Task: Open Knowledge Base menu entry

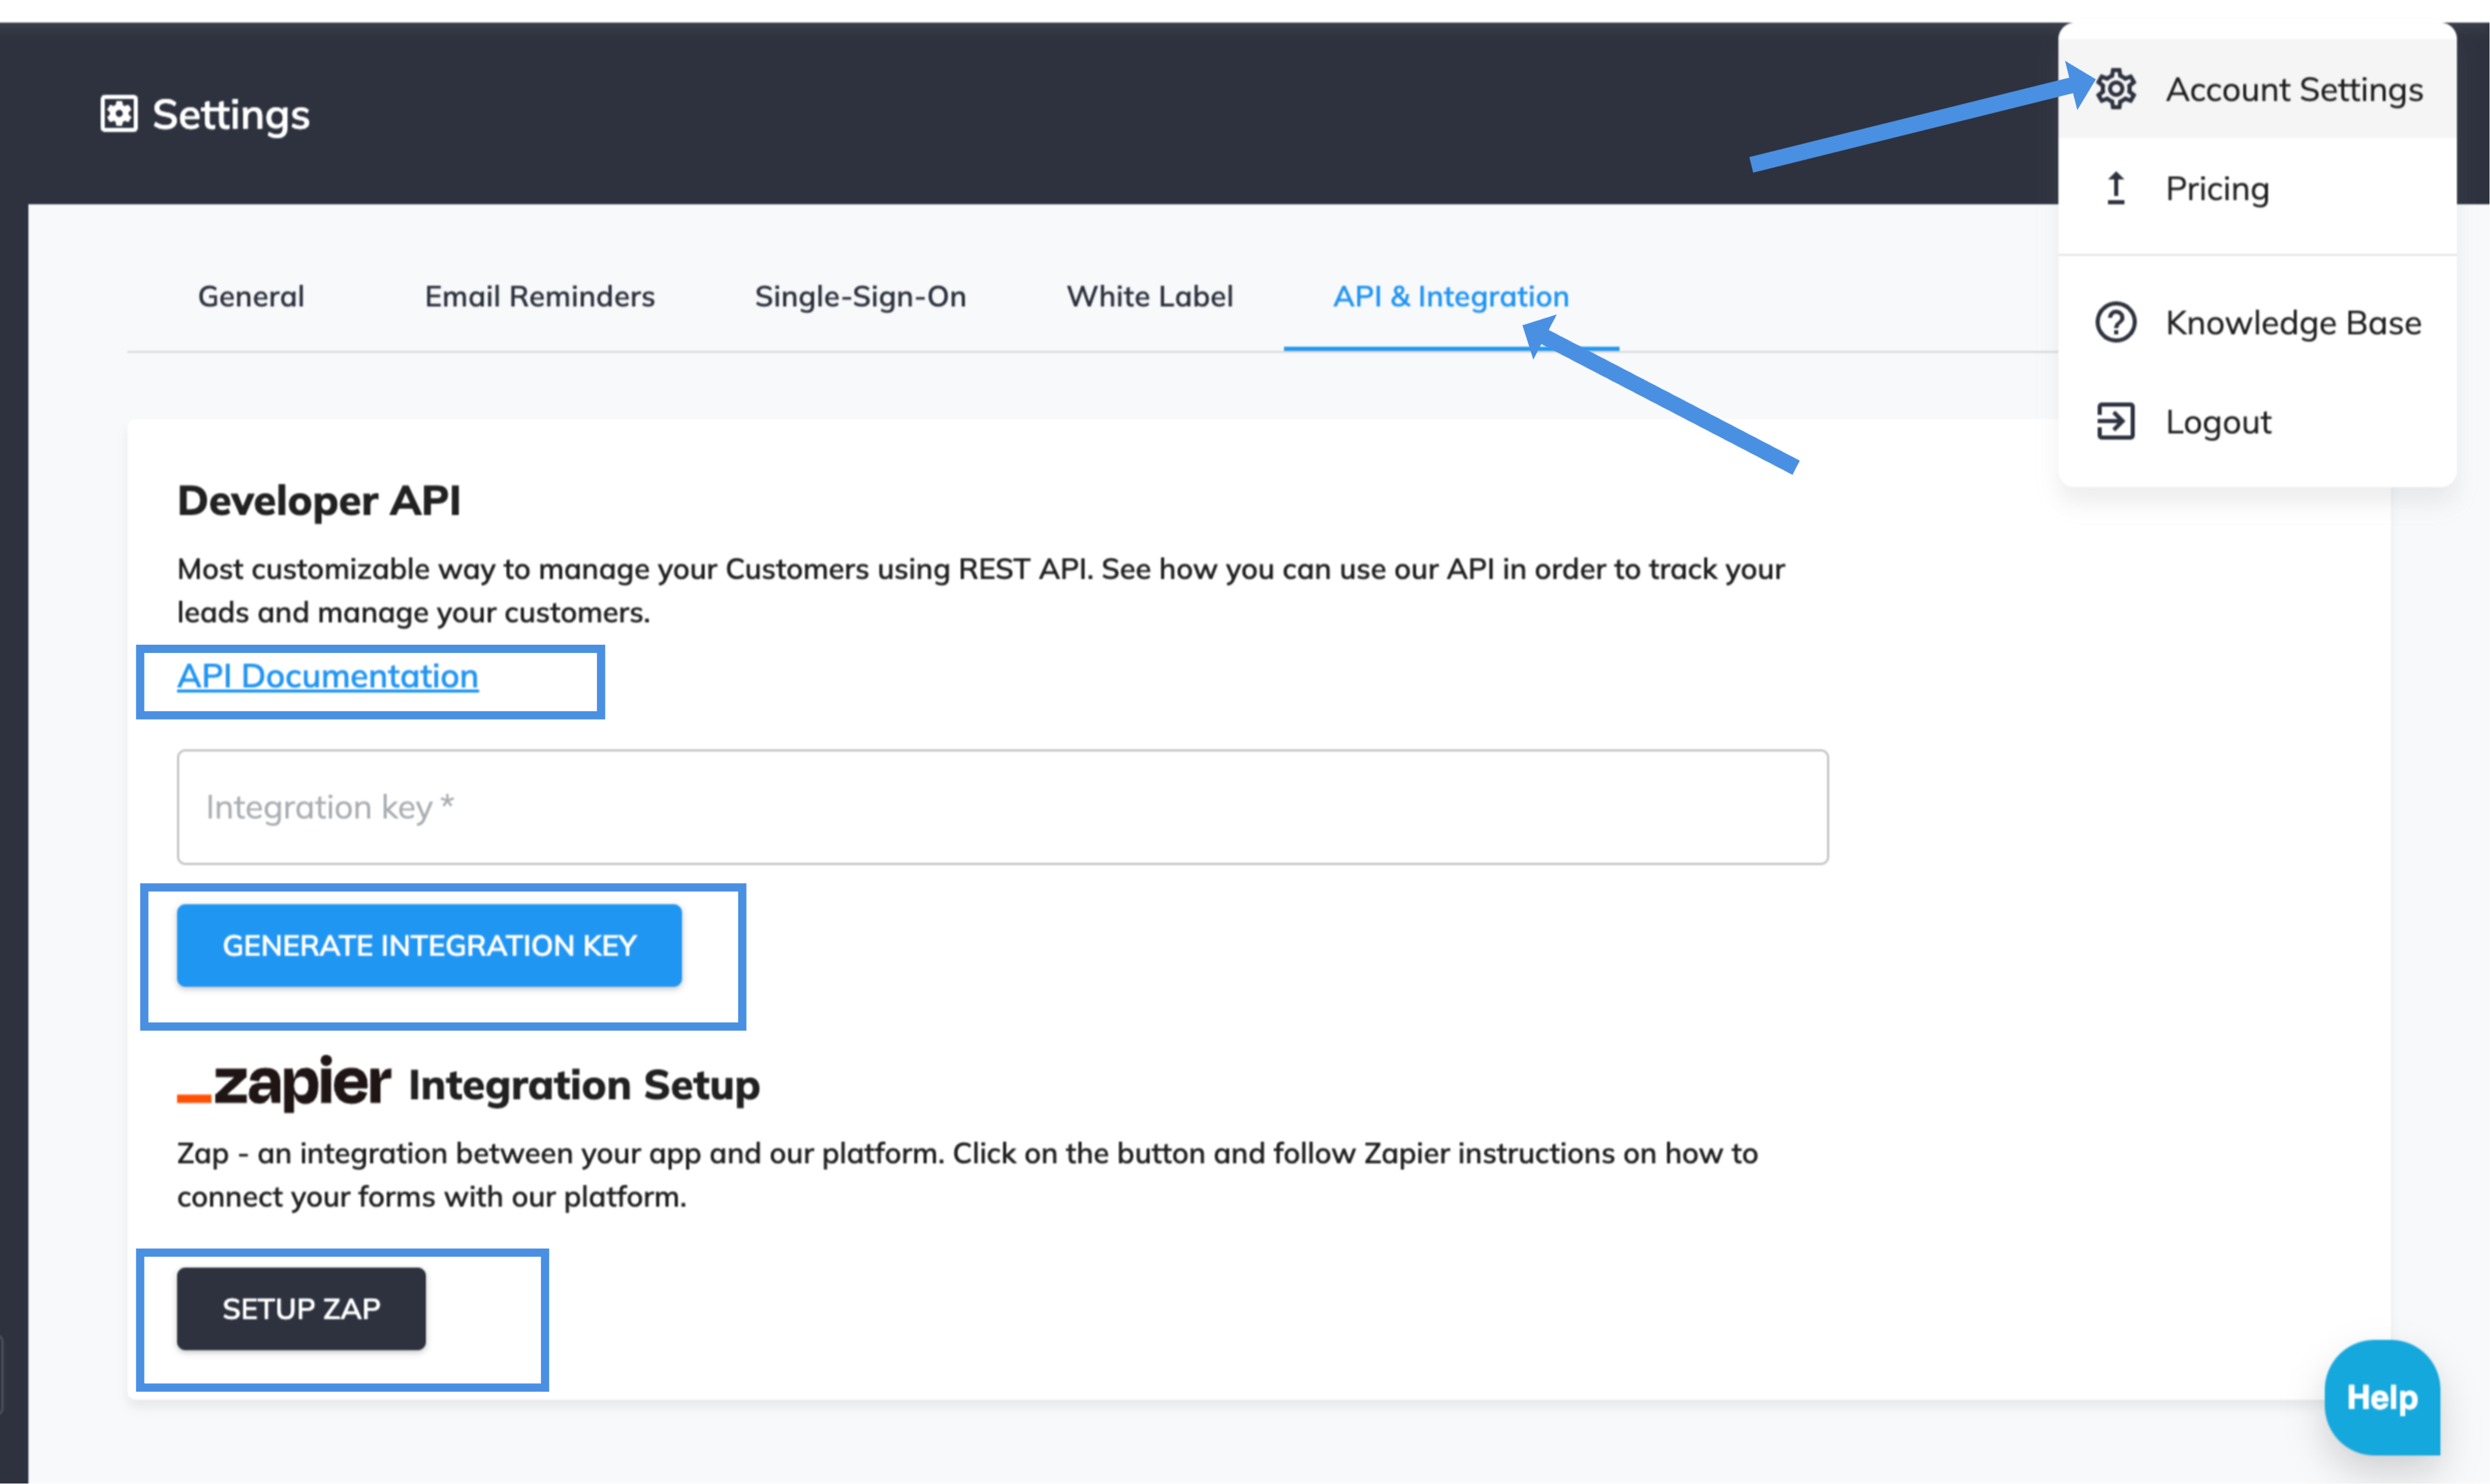Action: pyautogui.click(x=2257, y=322)
